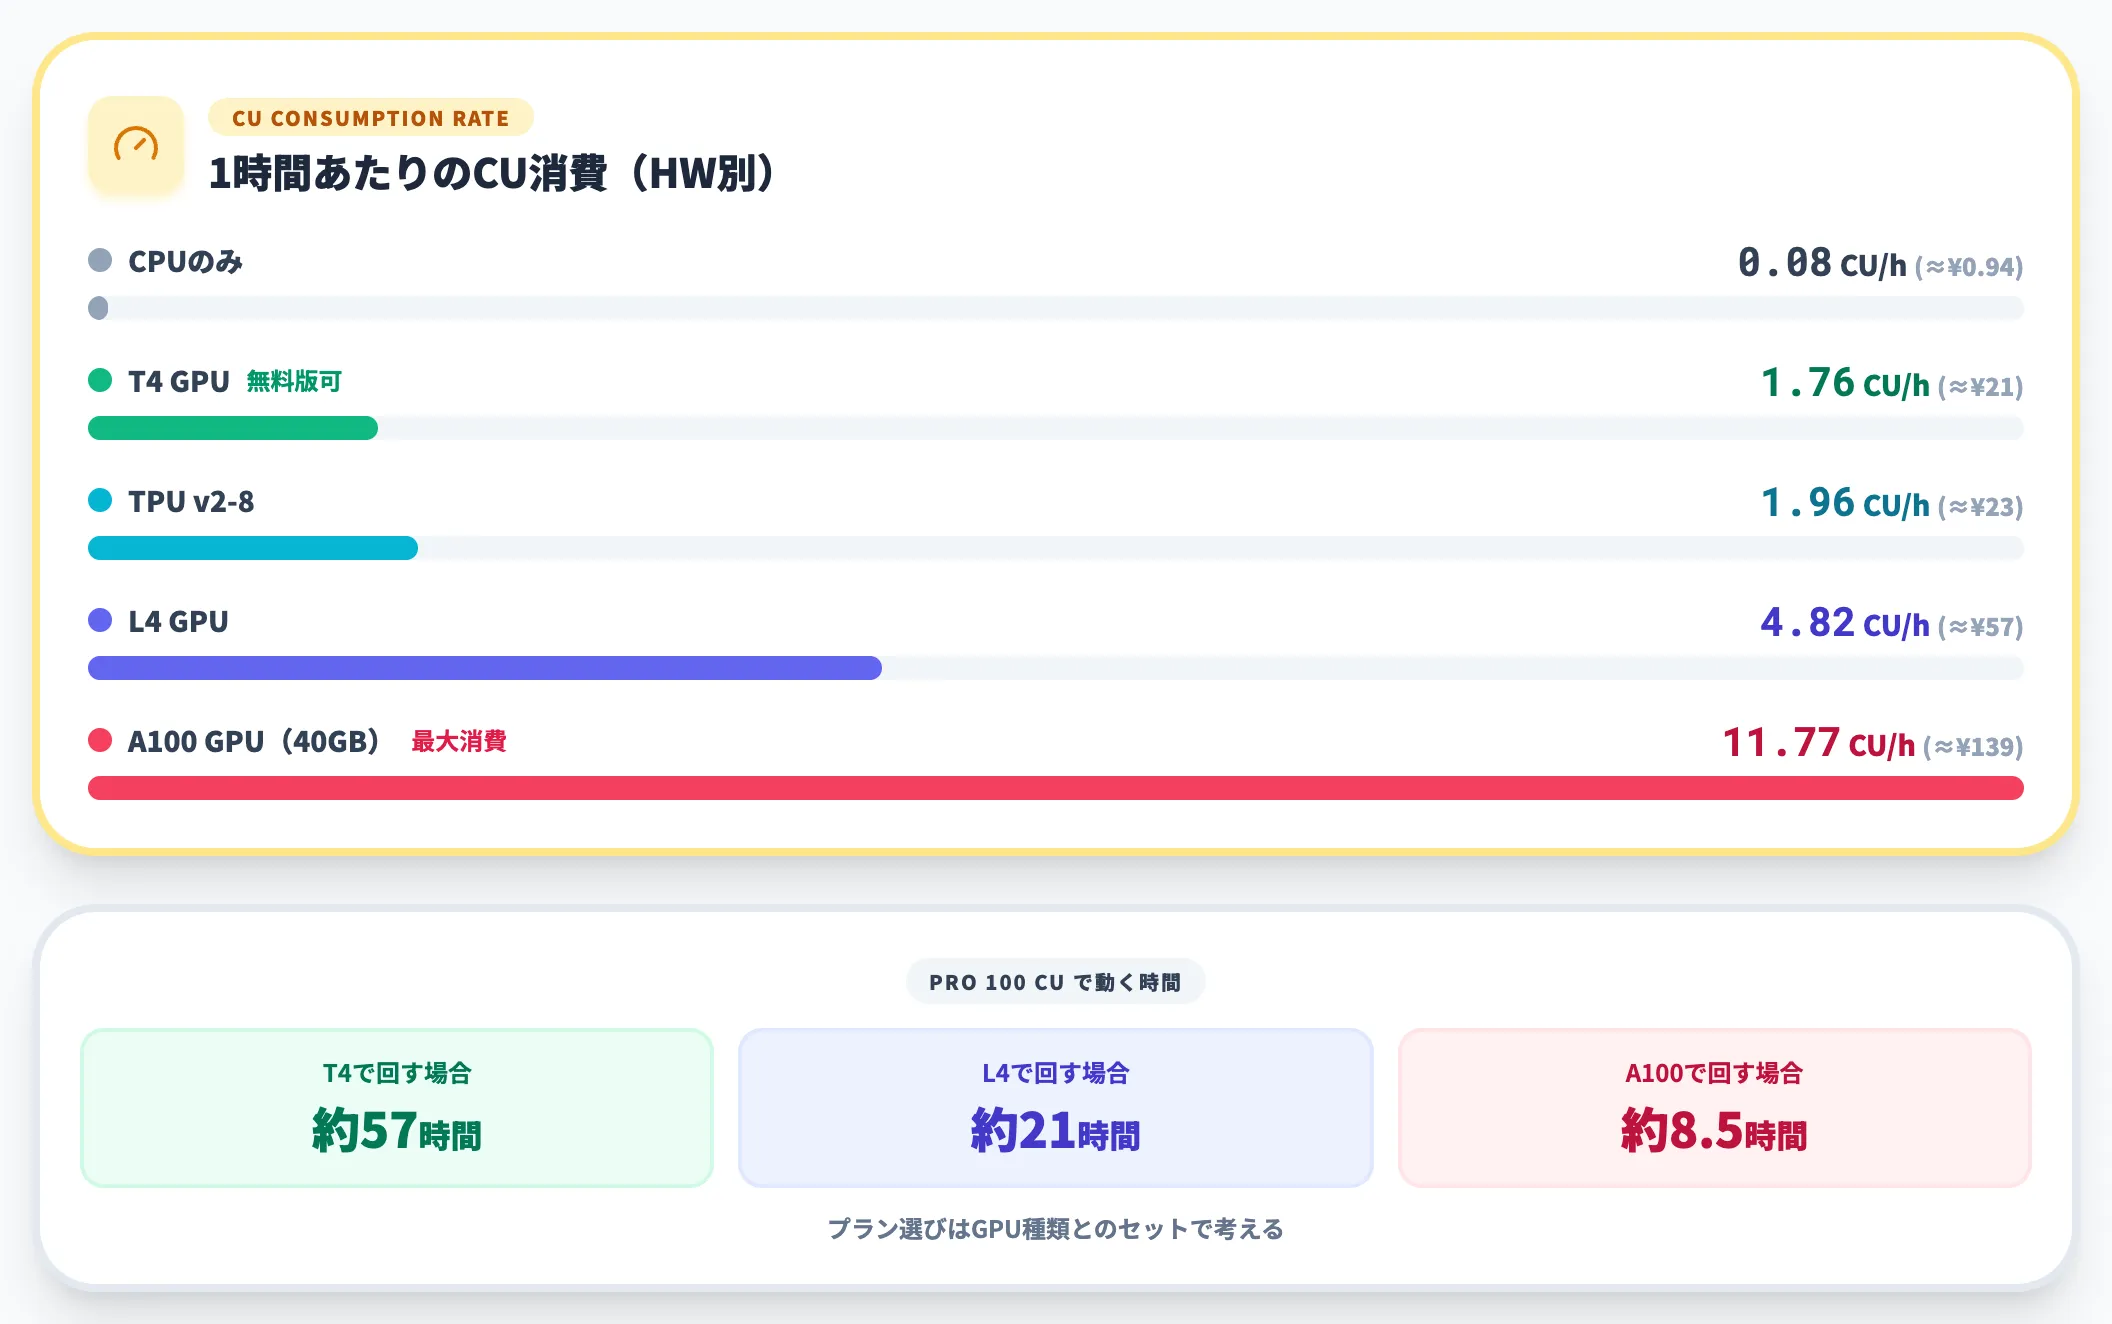
Task: Click the 11.77 CU/h value
Action: pyautogui.click(x=1819, y=744)
